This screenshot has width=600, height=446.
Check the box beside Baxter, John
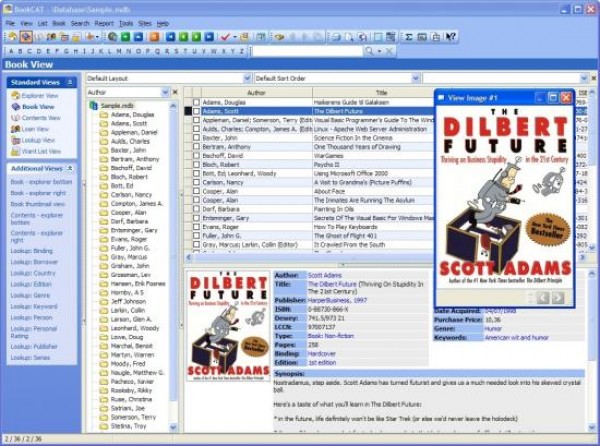[197, 138]
